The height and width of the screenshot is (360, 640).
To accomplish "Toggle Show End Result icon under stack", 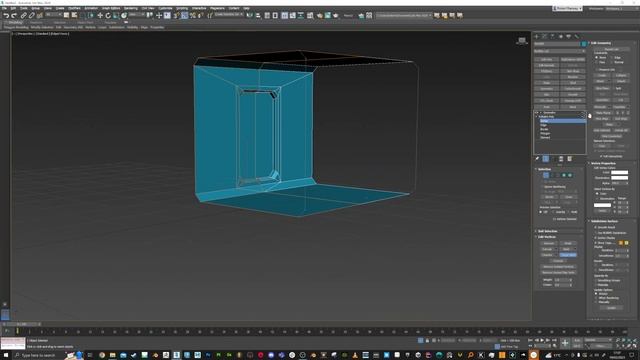I will coord(546,159).
